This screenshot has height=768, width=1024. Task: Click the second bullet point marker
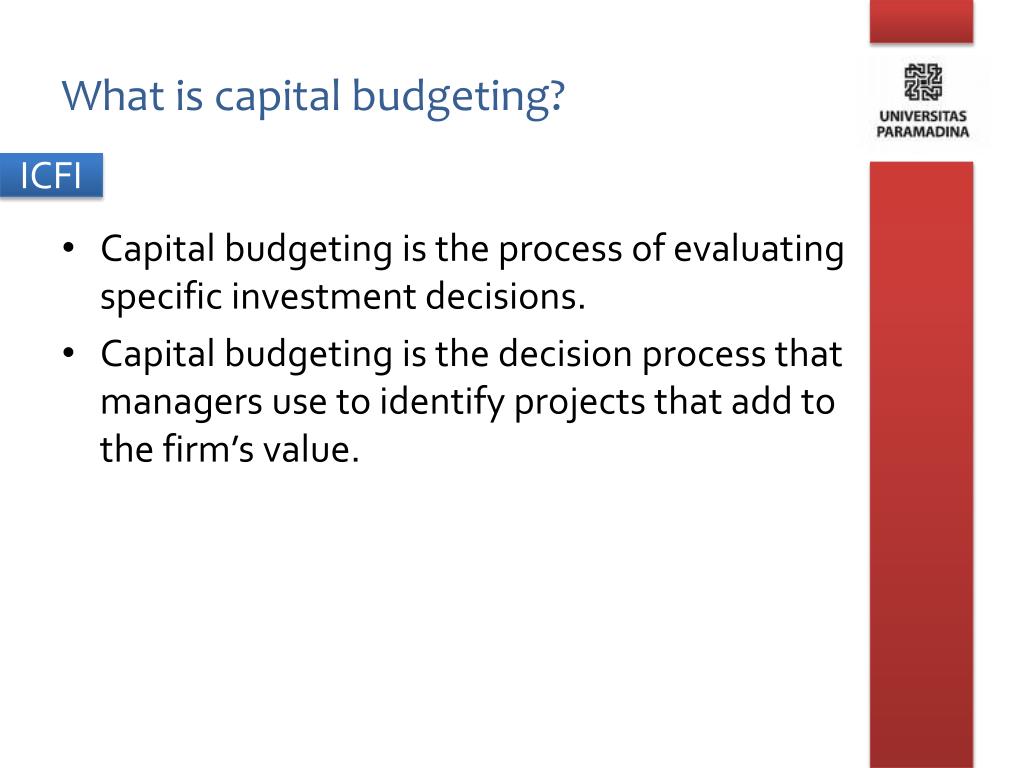(69, 353)
